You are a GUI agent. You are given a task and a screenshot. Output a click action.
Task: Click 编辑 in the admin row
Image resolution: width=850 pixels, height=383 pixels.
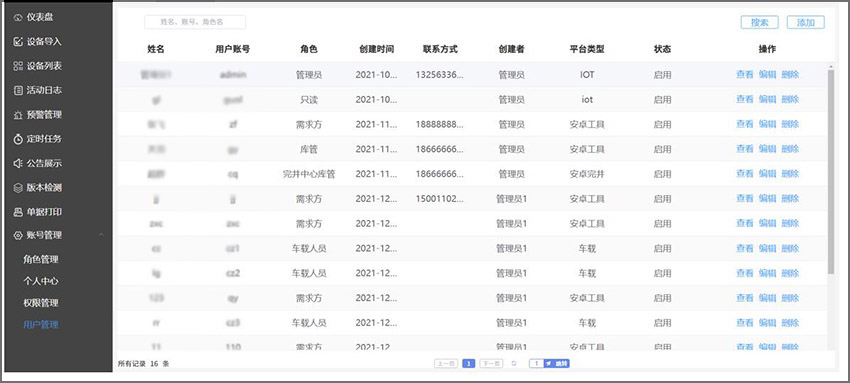point(767,75)
